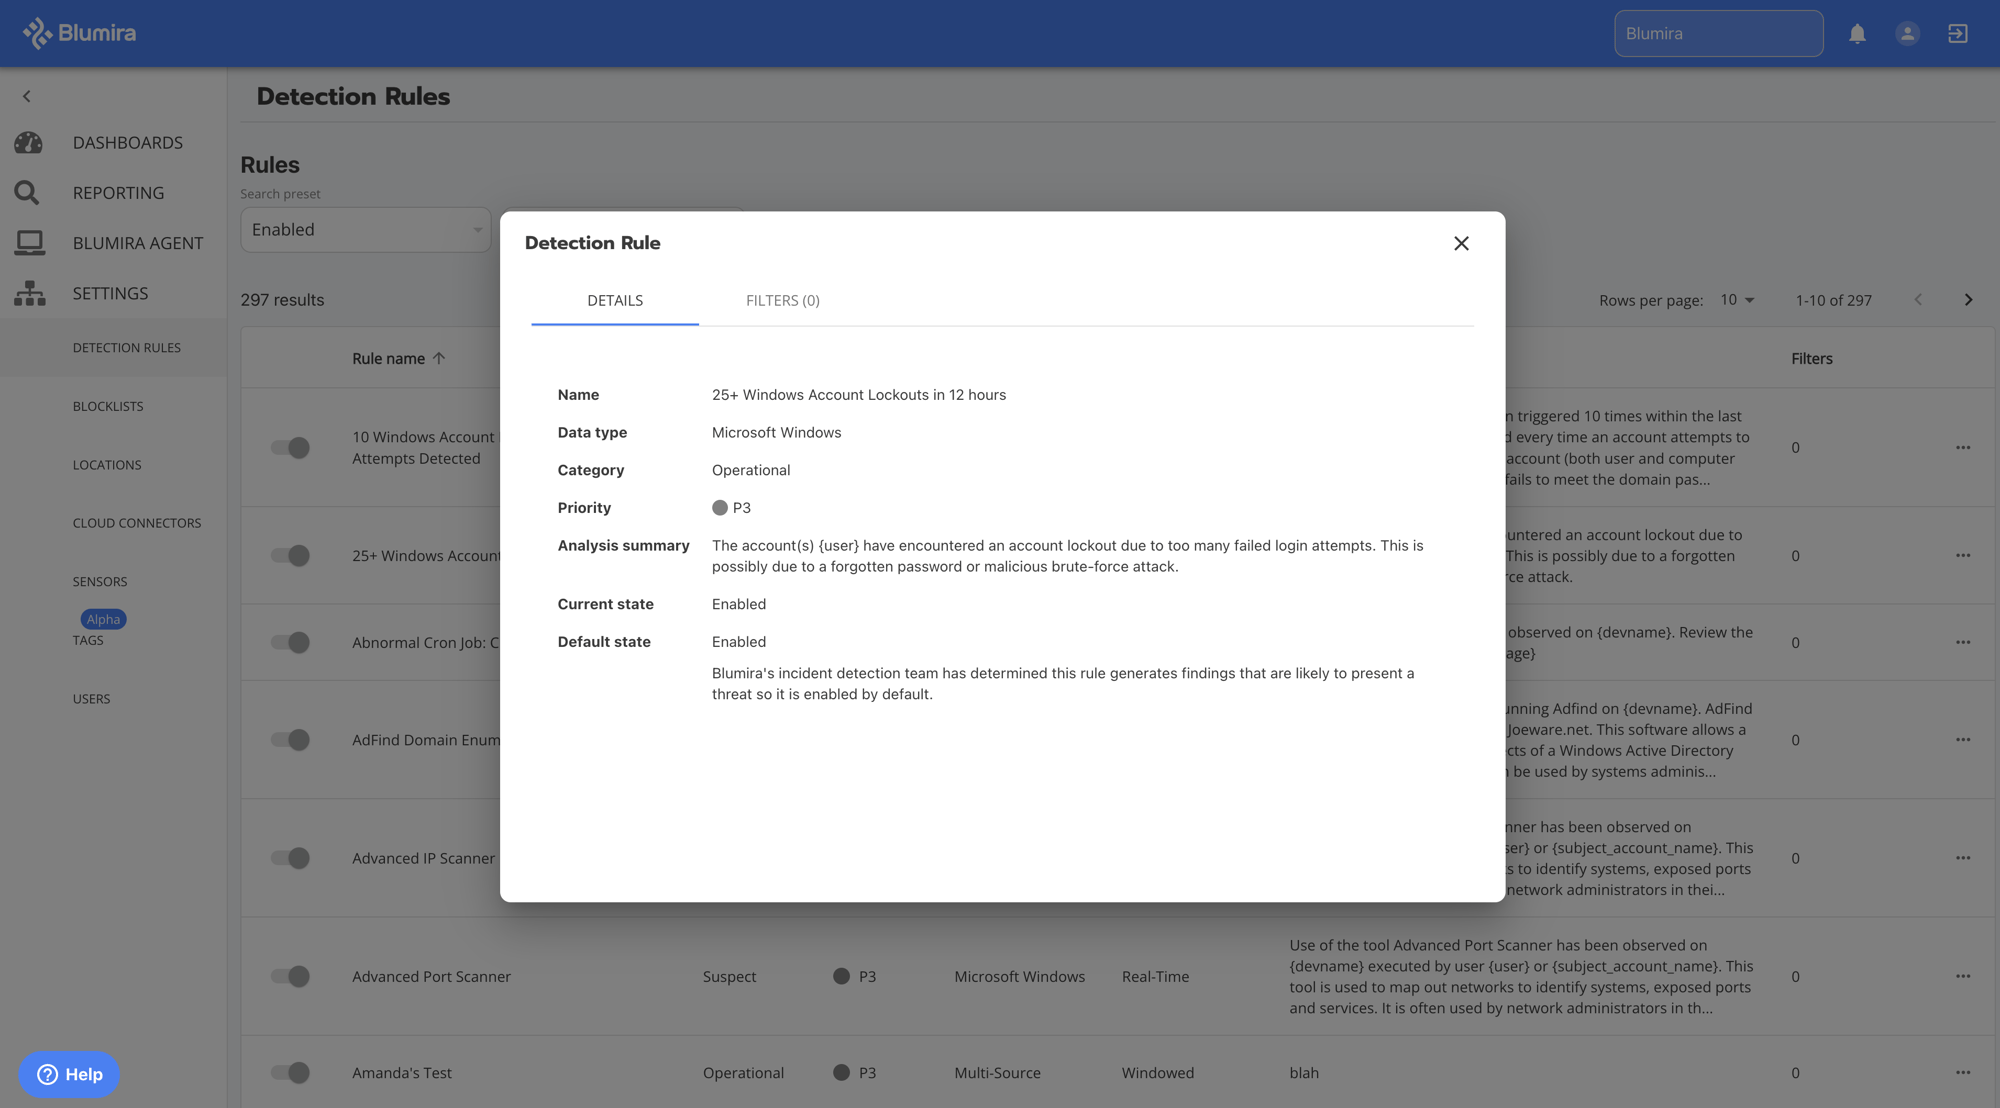Screen dimensions: 2000x1108
Task: Click the Help button
Action: tap(69, 1074)
